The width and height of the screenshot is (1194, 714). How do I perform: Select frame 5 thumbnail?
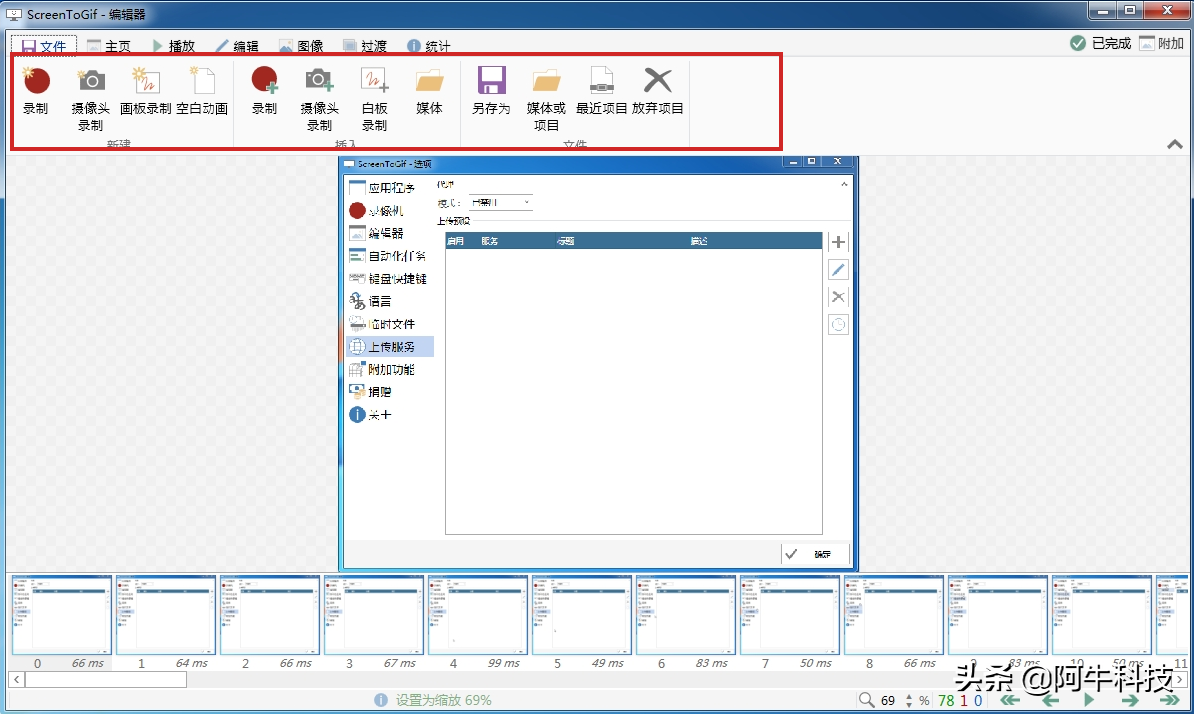[582, 615]
